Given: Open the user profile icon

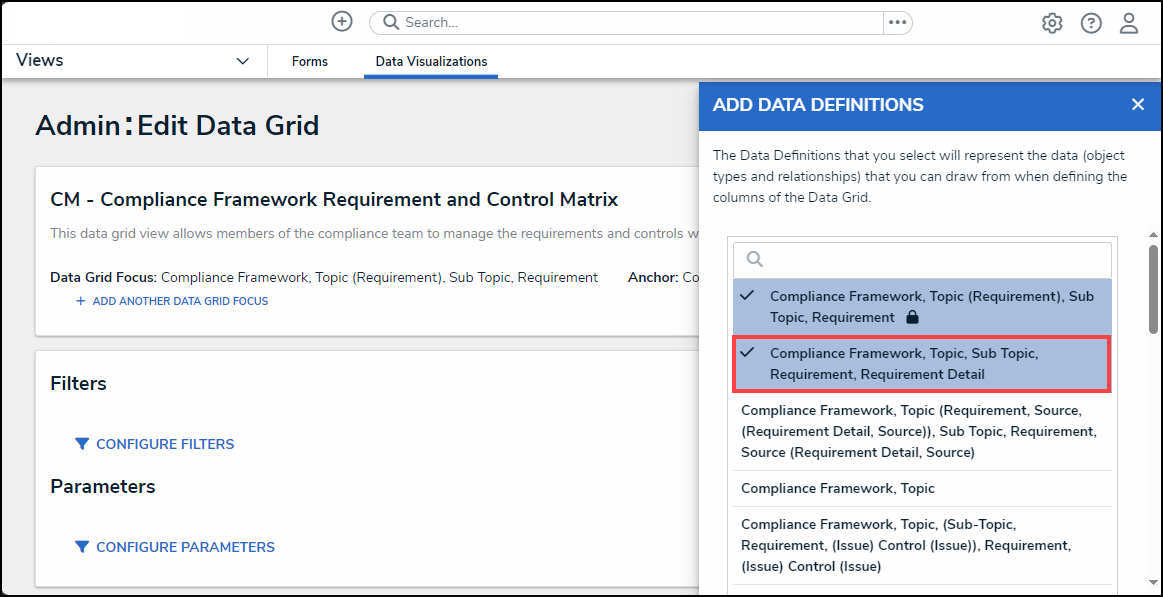Looking at the screenshot, I should click(1129, 23).
